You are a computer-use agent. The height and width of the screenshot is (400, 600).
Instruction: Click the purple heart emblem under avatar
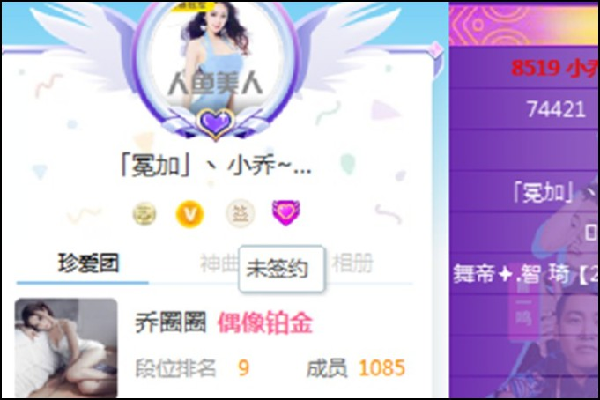tap(215, 122)
